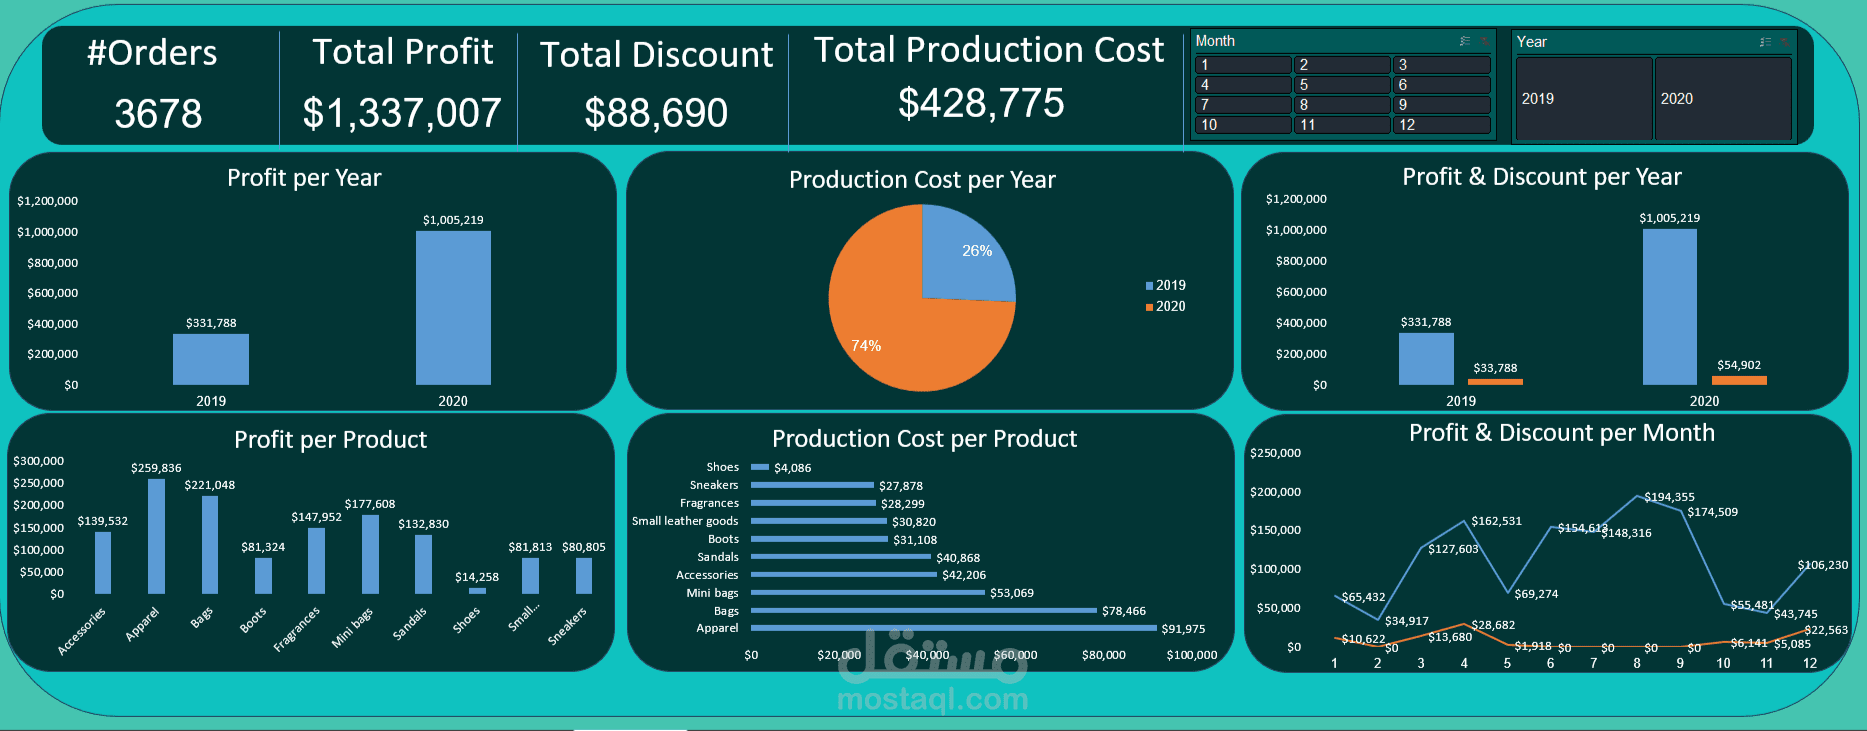Viewport: 1867px width, 731px height.
Task: Click the "Profit per Year" chart title
Action: 304,178
